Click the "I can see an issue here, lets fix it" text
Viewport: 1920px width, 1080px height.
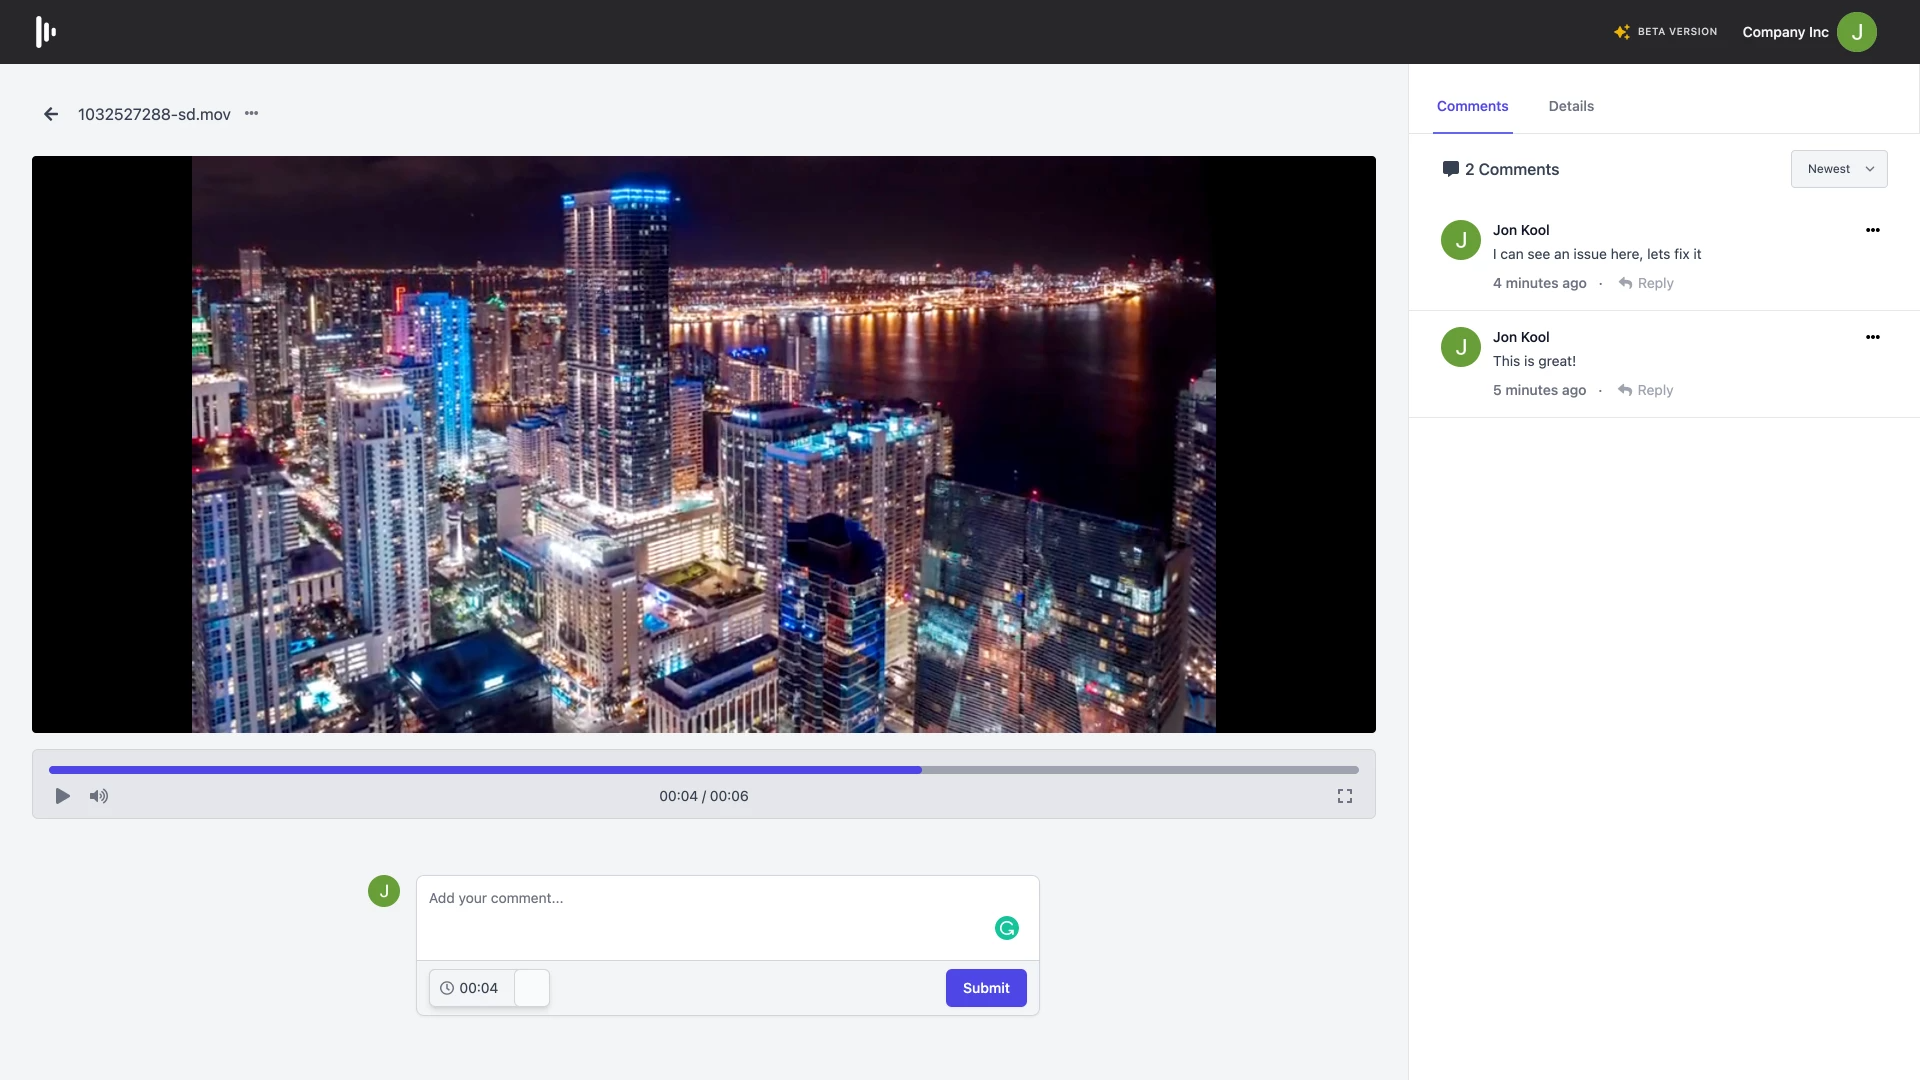1597,254
